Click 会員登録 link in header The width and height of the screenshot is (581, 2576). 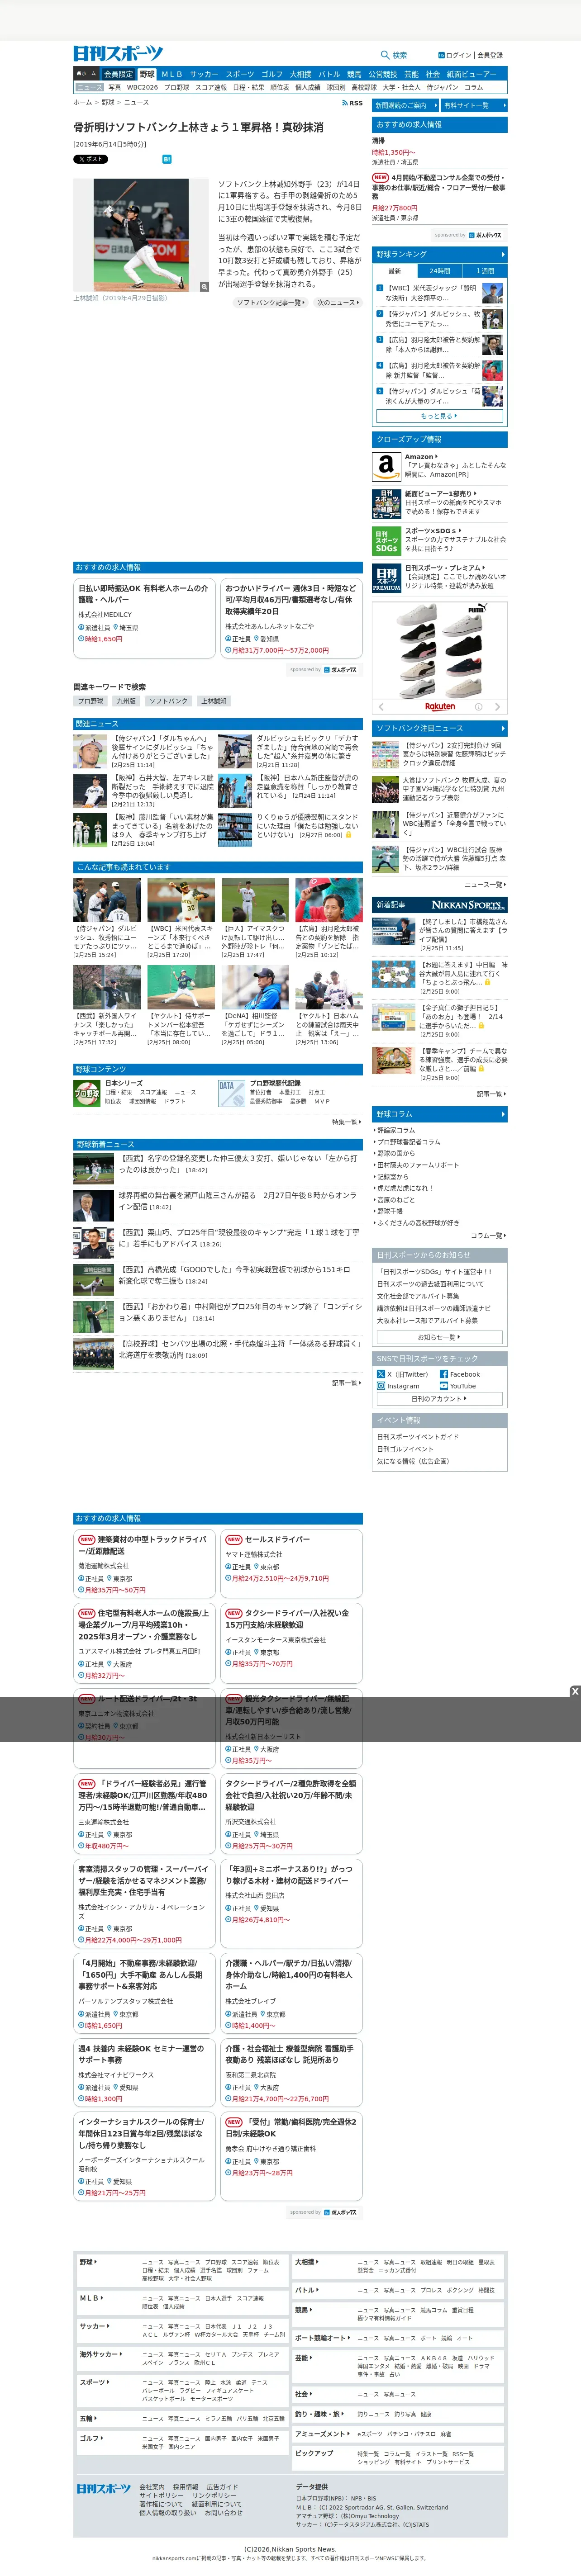point(490,55)
